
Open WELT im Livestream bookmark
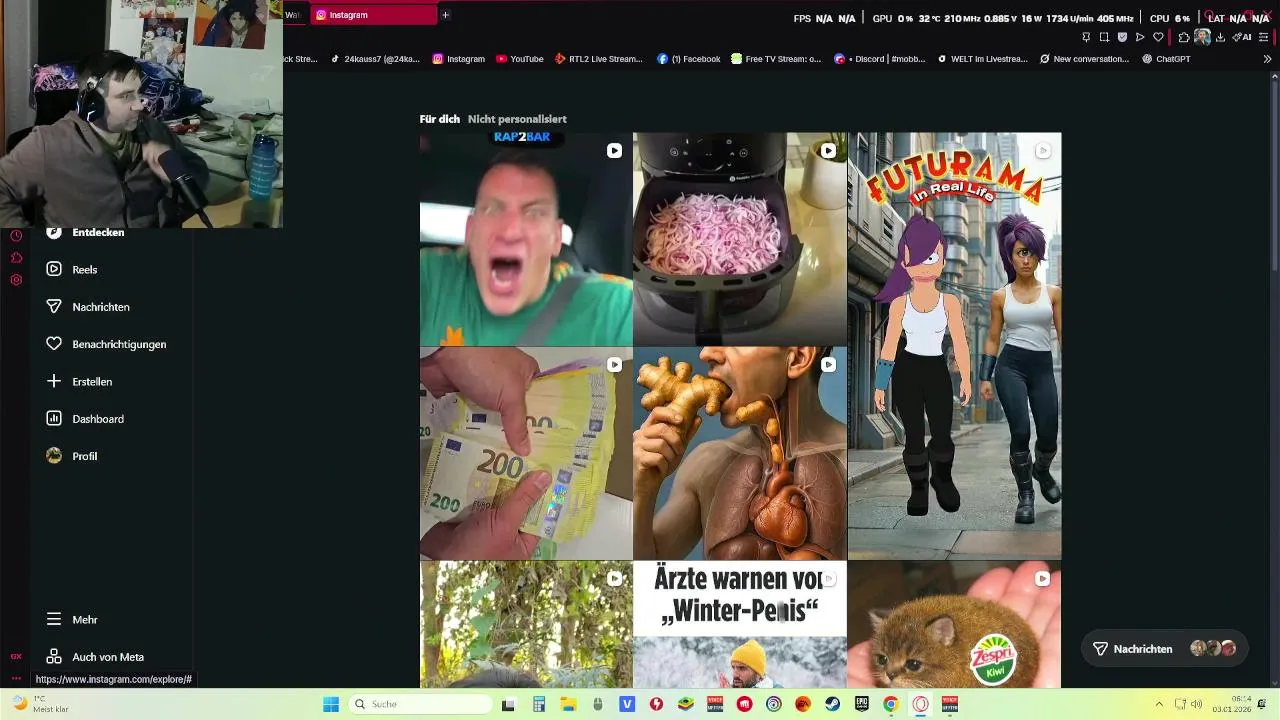983,59
